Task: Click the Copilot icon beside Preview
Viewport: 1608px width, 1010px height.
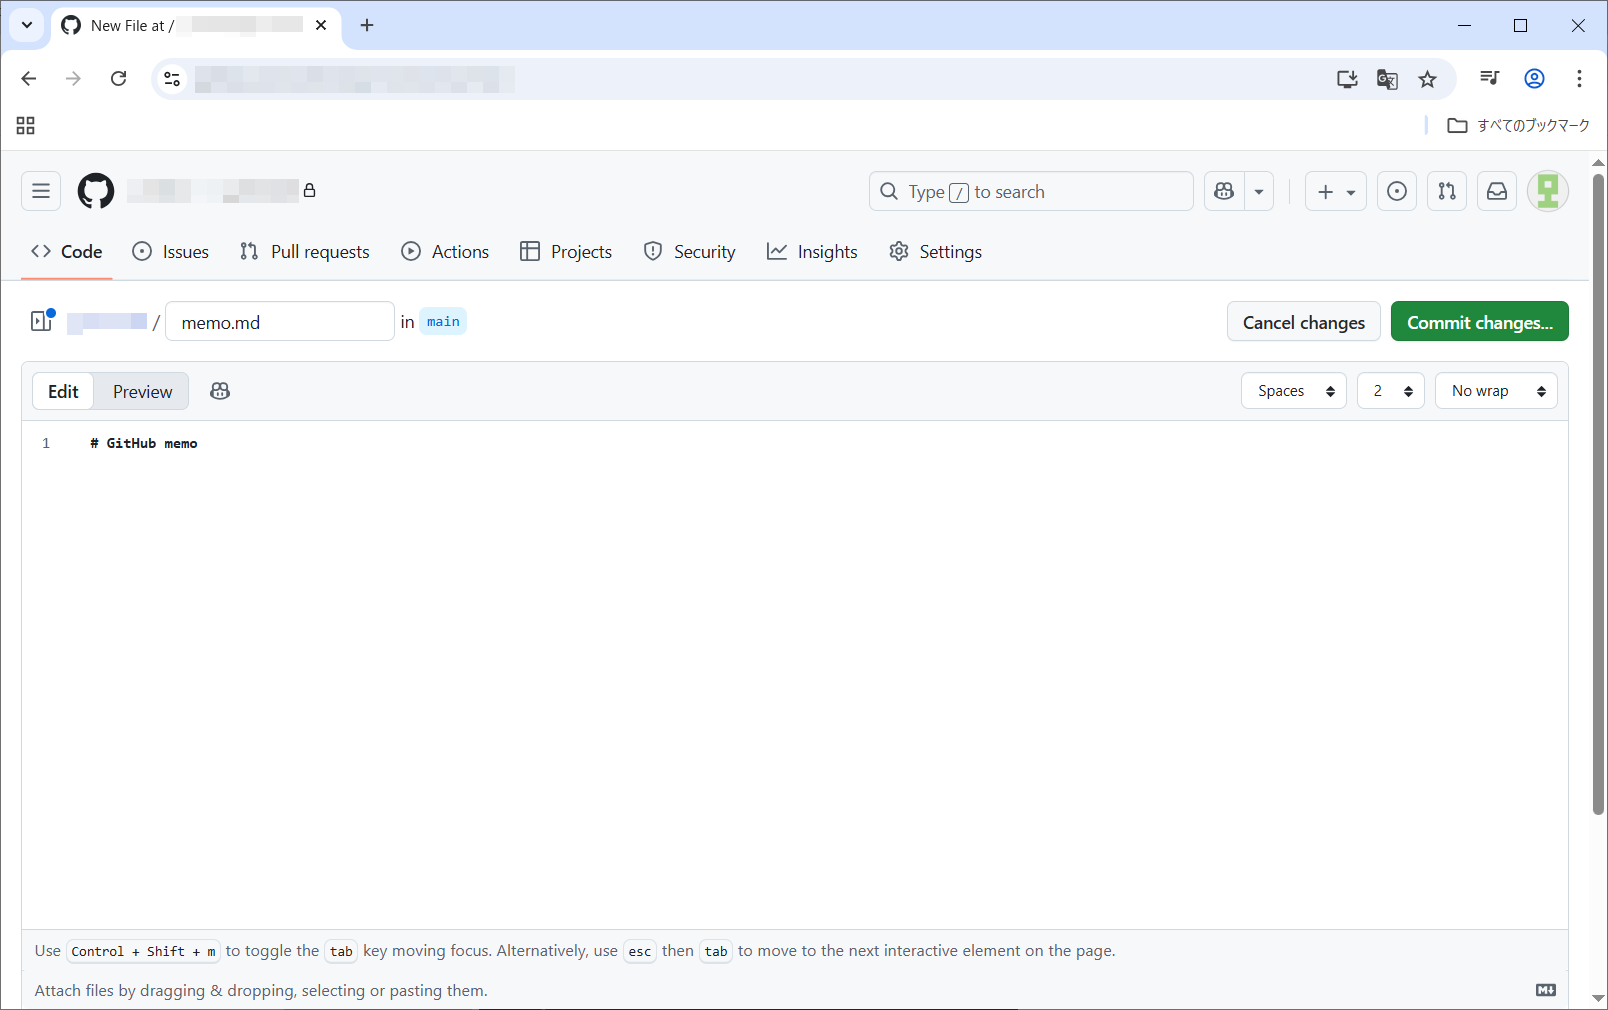Action: [220, 391]
